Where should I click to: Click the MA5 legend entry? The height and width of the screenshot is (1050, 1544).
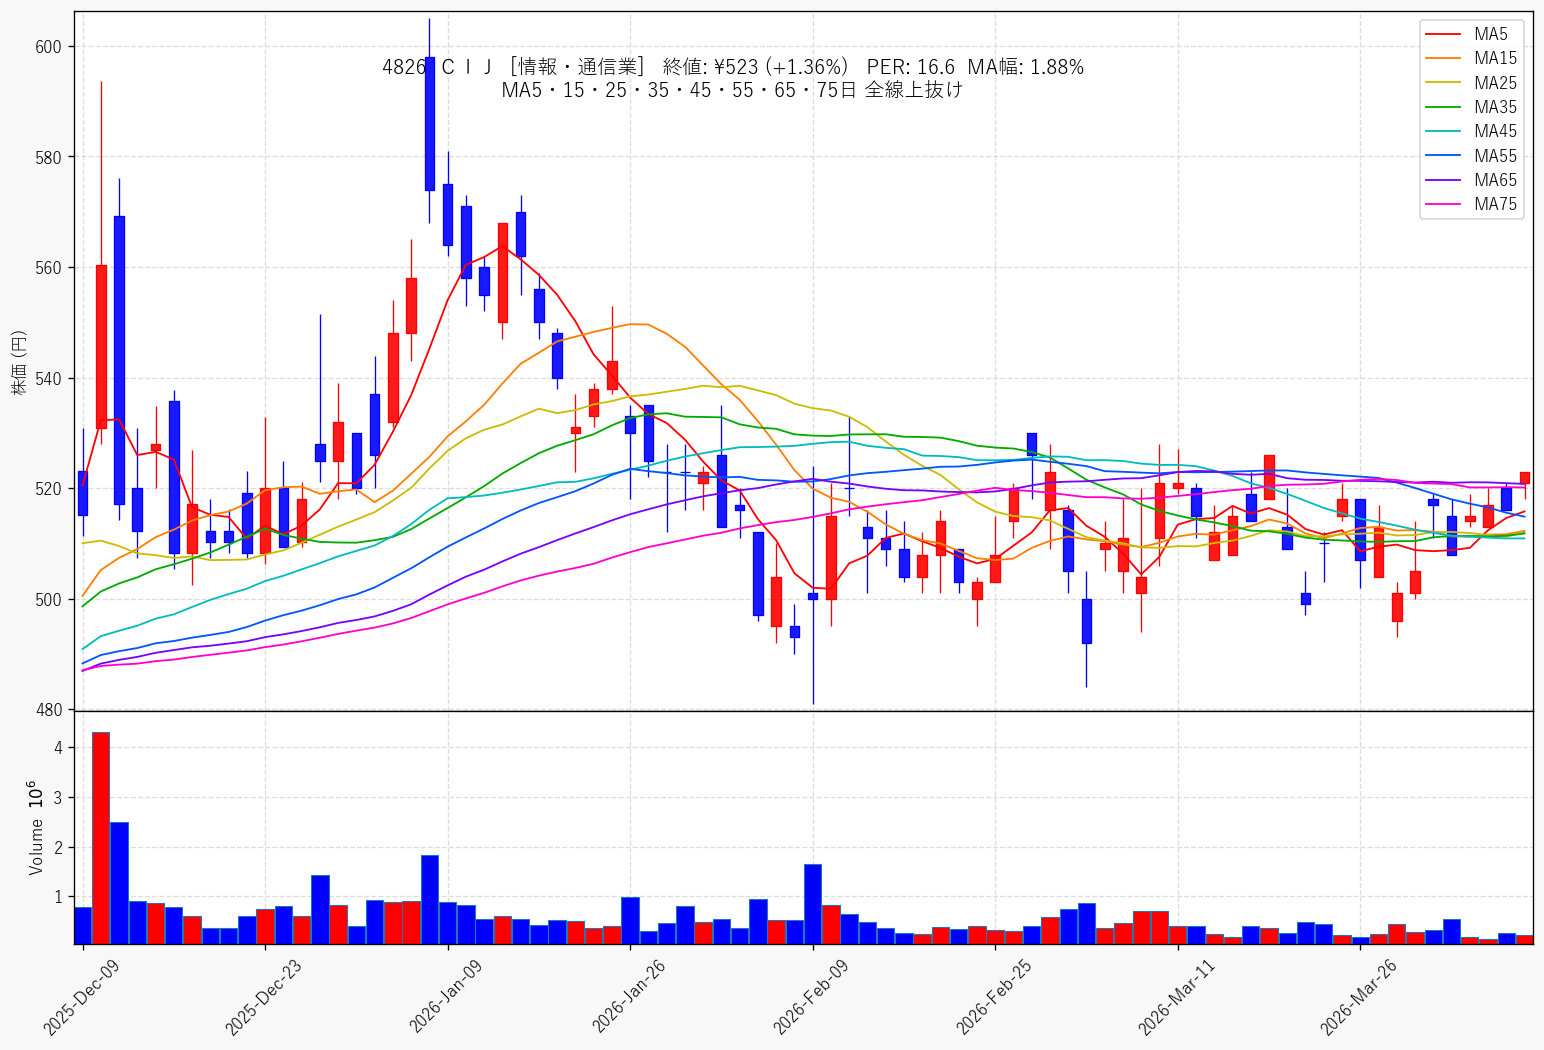(x=1470, y=35)
